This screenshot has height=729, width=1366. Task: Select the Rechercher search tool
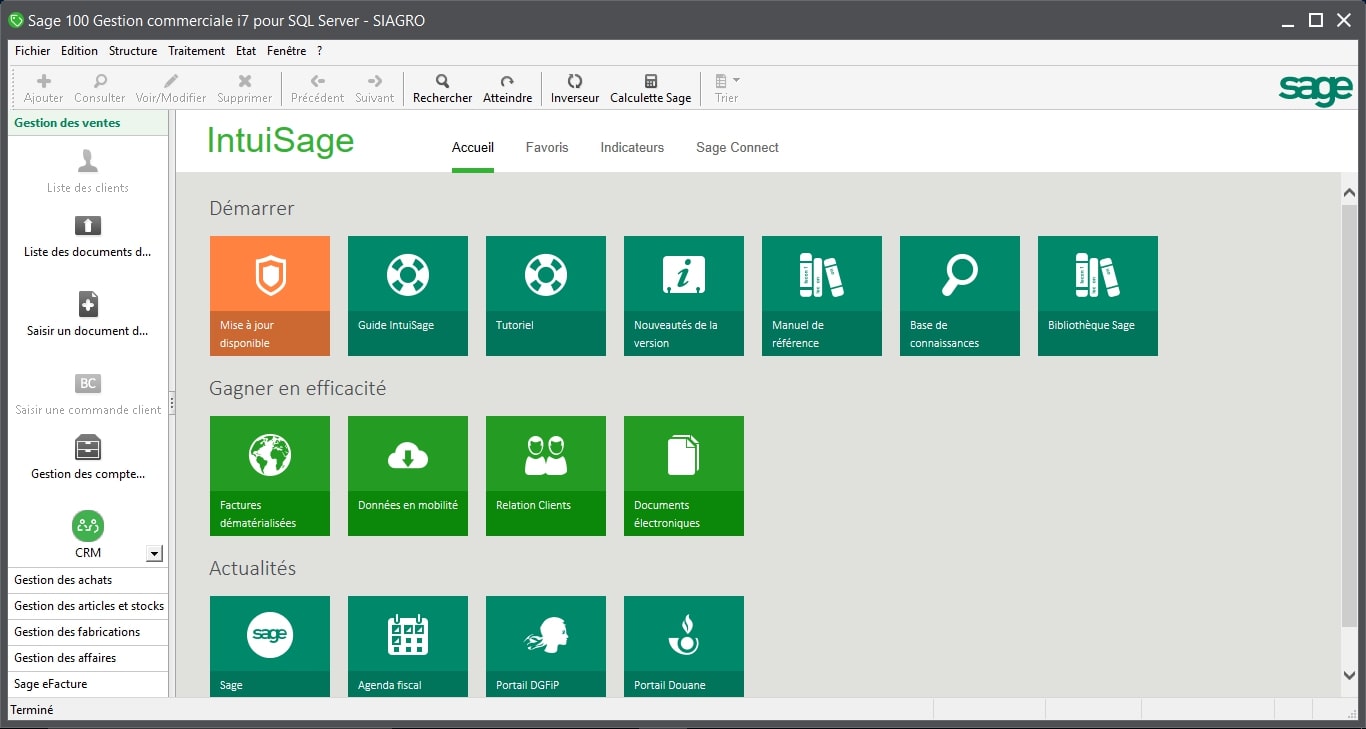point(441,88)
